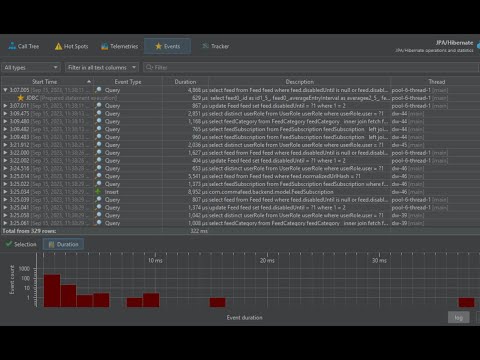This screenshot has height=360, width=480.
Task: Open the Telemetries tab
Action: pos(120,46)
